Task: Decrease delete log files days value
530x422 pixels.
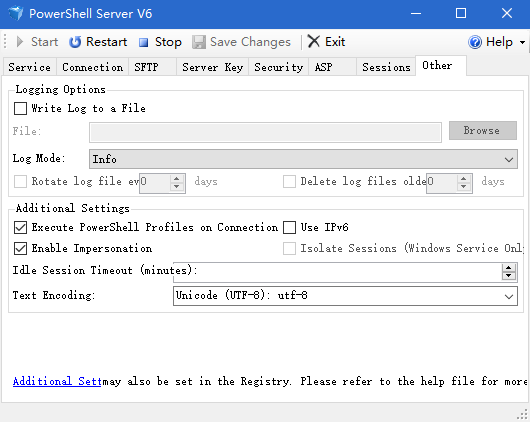Action: tap(464, 187)
